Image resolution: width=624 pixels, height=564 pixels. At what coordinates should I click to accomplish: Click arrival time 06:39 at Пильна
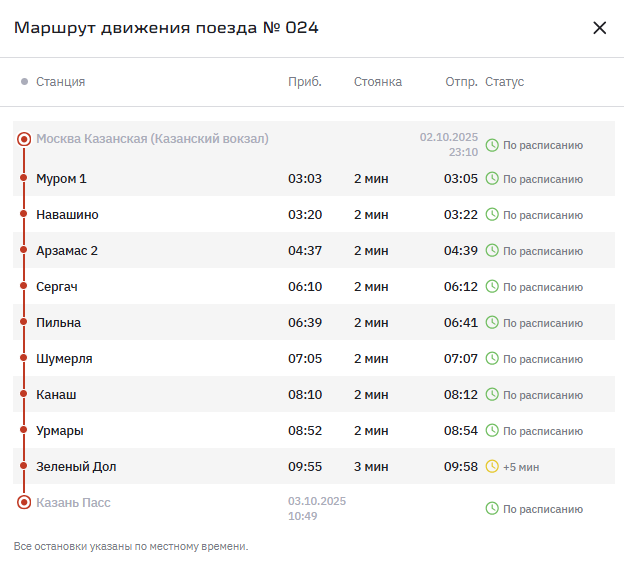pyautogui.click(x=305, y=322)
